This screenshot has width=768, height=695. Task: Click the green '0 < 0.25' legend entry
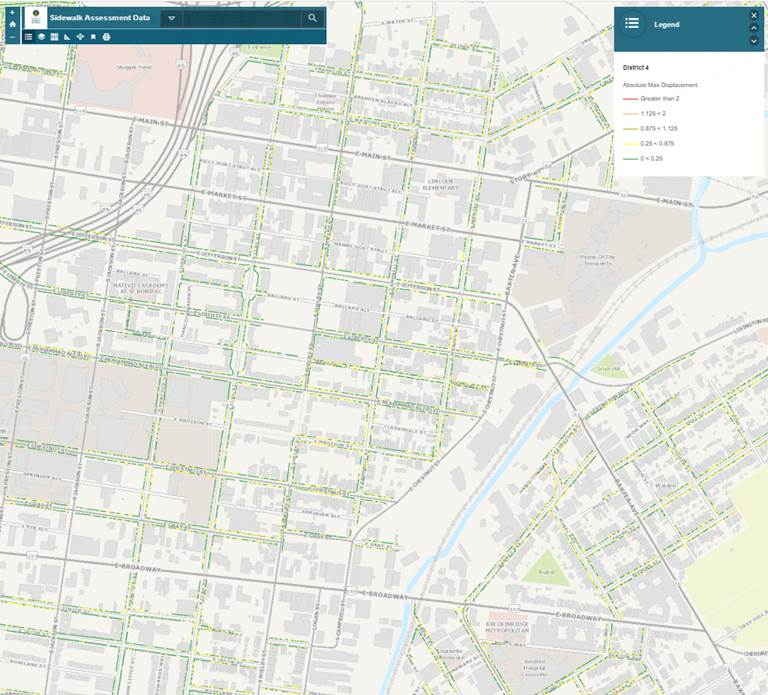point(643,159)
